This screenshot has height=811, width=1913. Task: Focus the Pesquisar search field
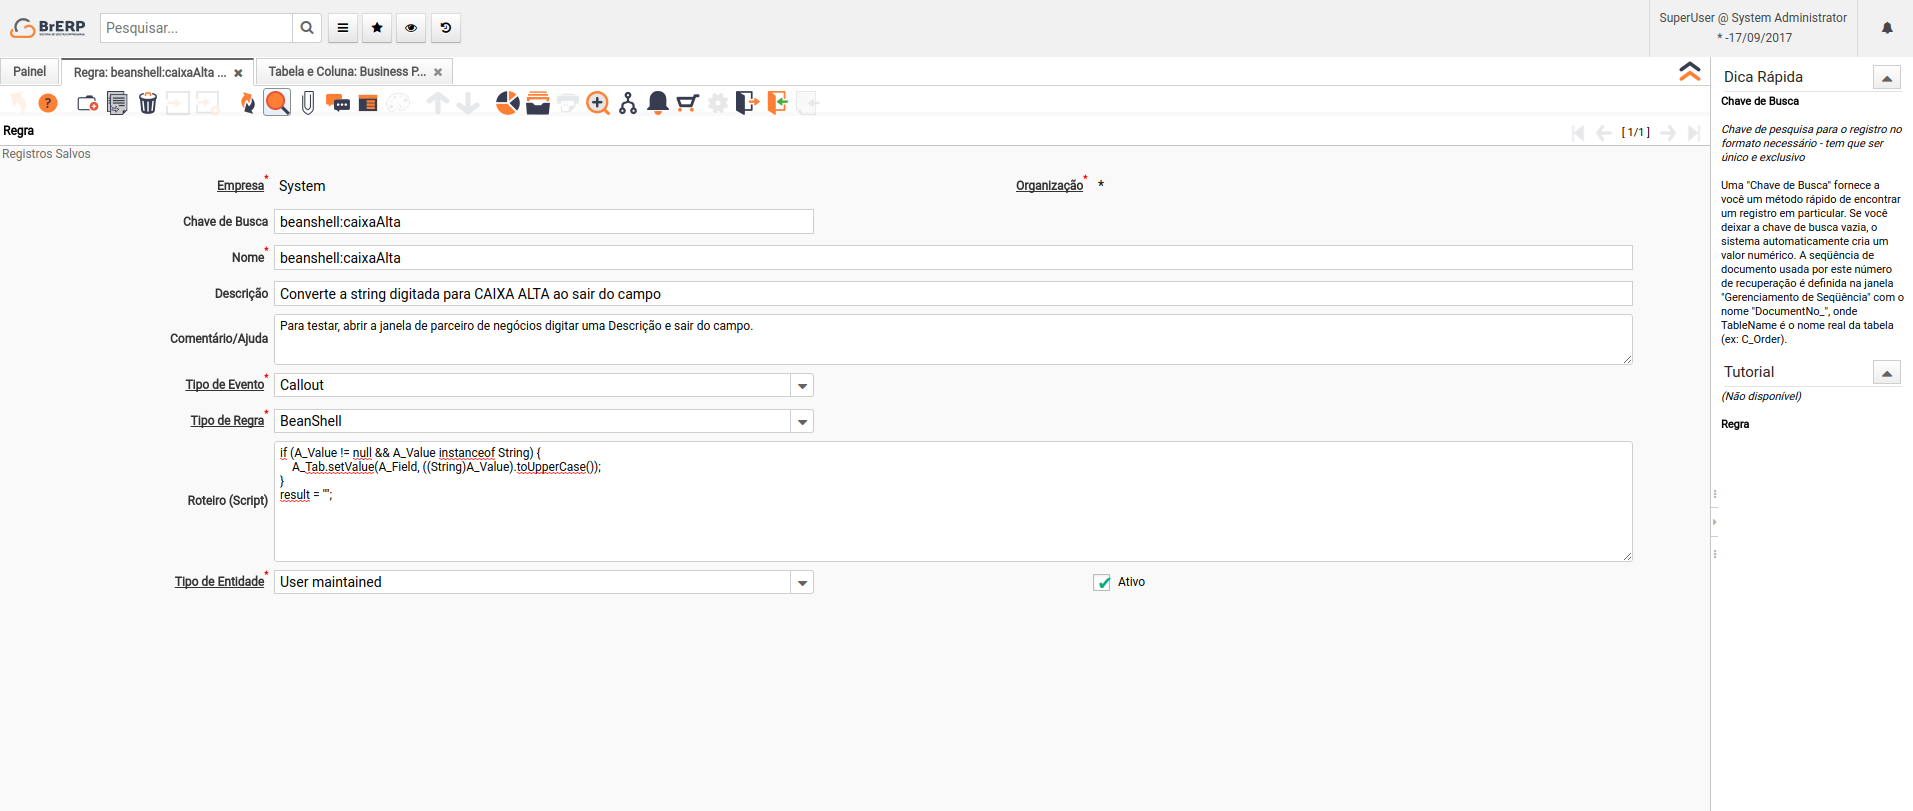point(196,28)
